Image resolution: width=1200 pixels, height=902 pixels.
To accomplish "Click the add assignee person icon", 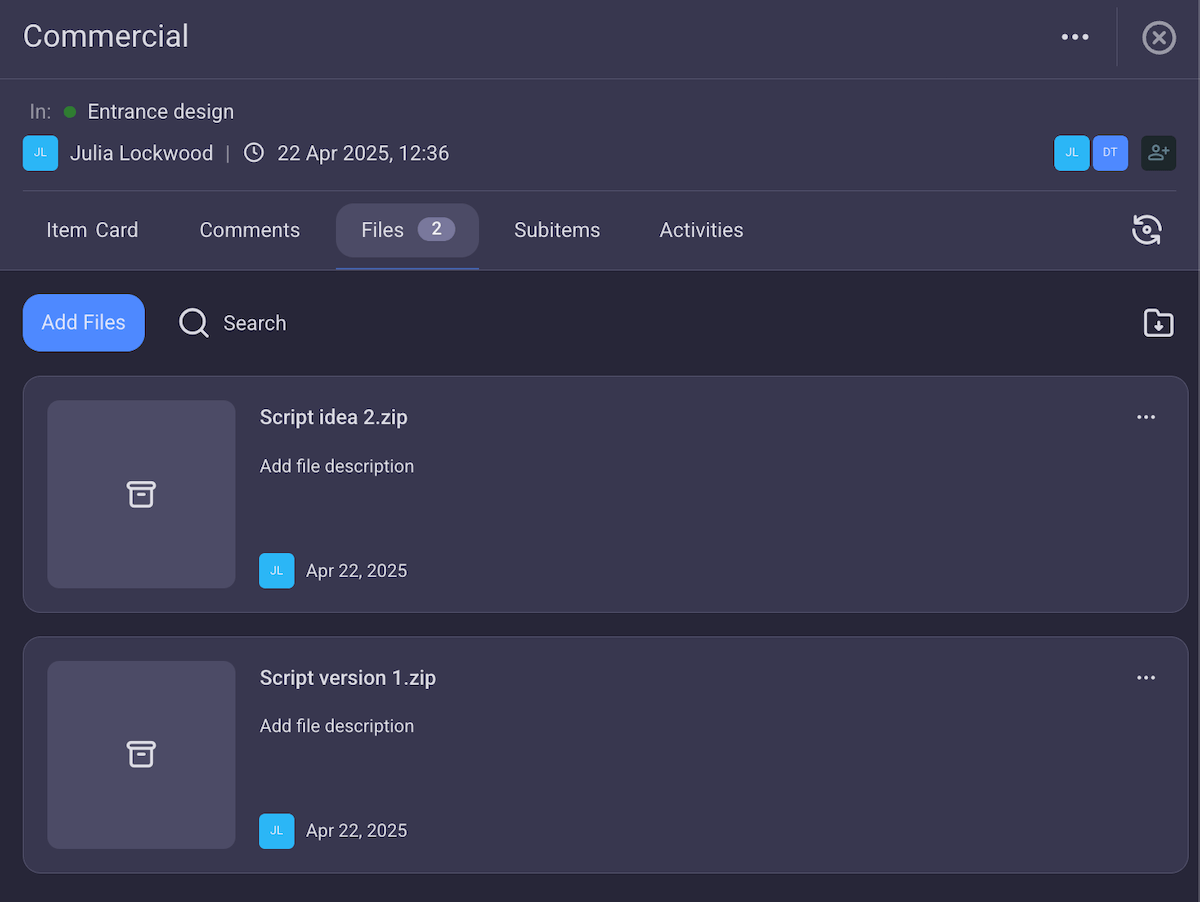I will click(x=1158, y=153).
